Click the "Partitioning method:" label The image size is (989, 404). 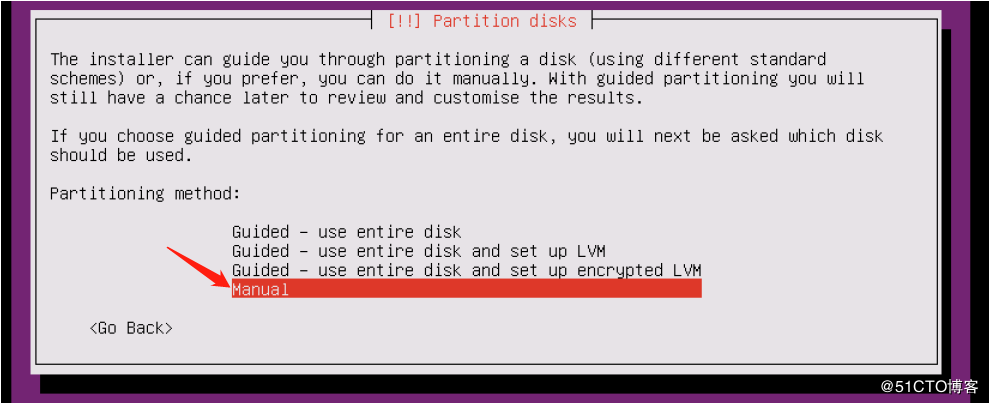(145, 193)
